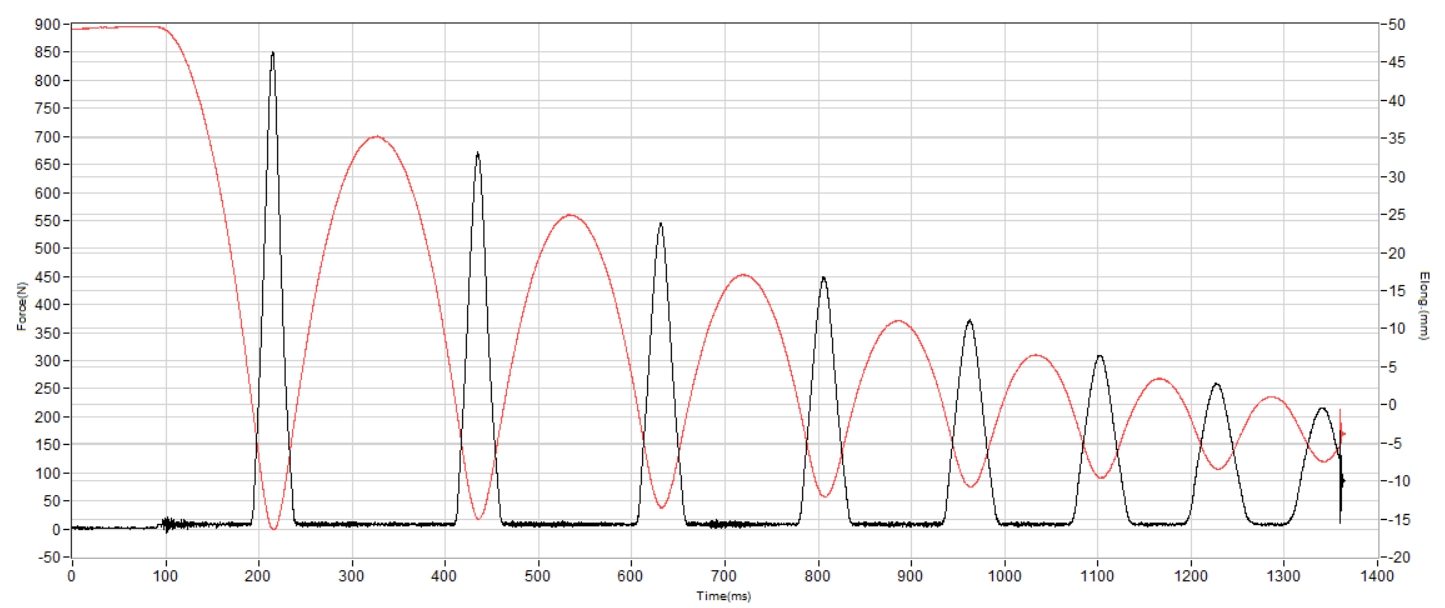Pick the black force peak near 805 ms

coord(823,278)
